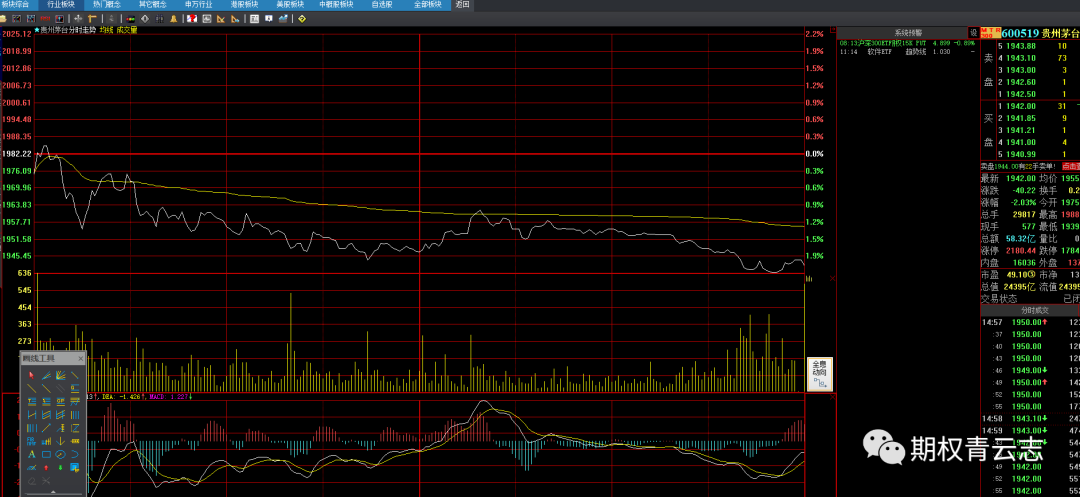Open the 行业板块 tab
The height and width of the screenshot is (497, 1080).
tap(62, 5)
